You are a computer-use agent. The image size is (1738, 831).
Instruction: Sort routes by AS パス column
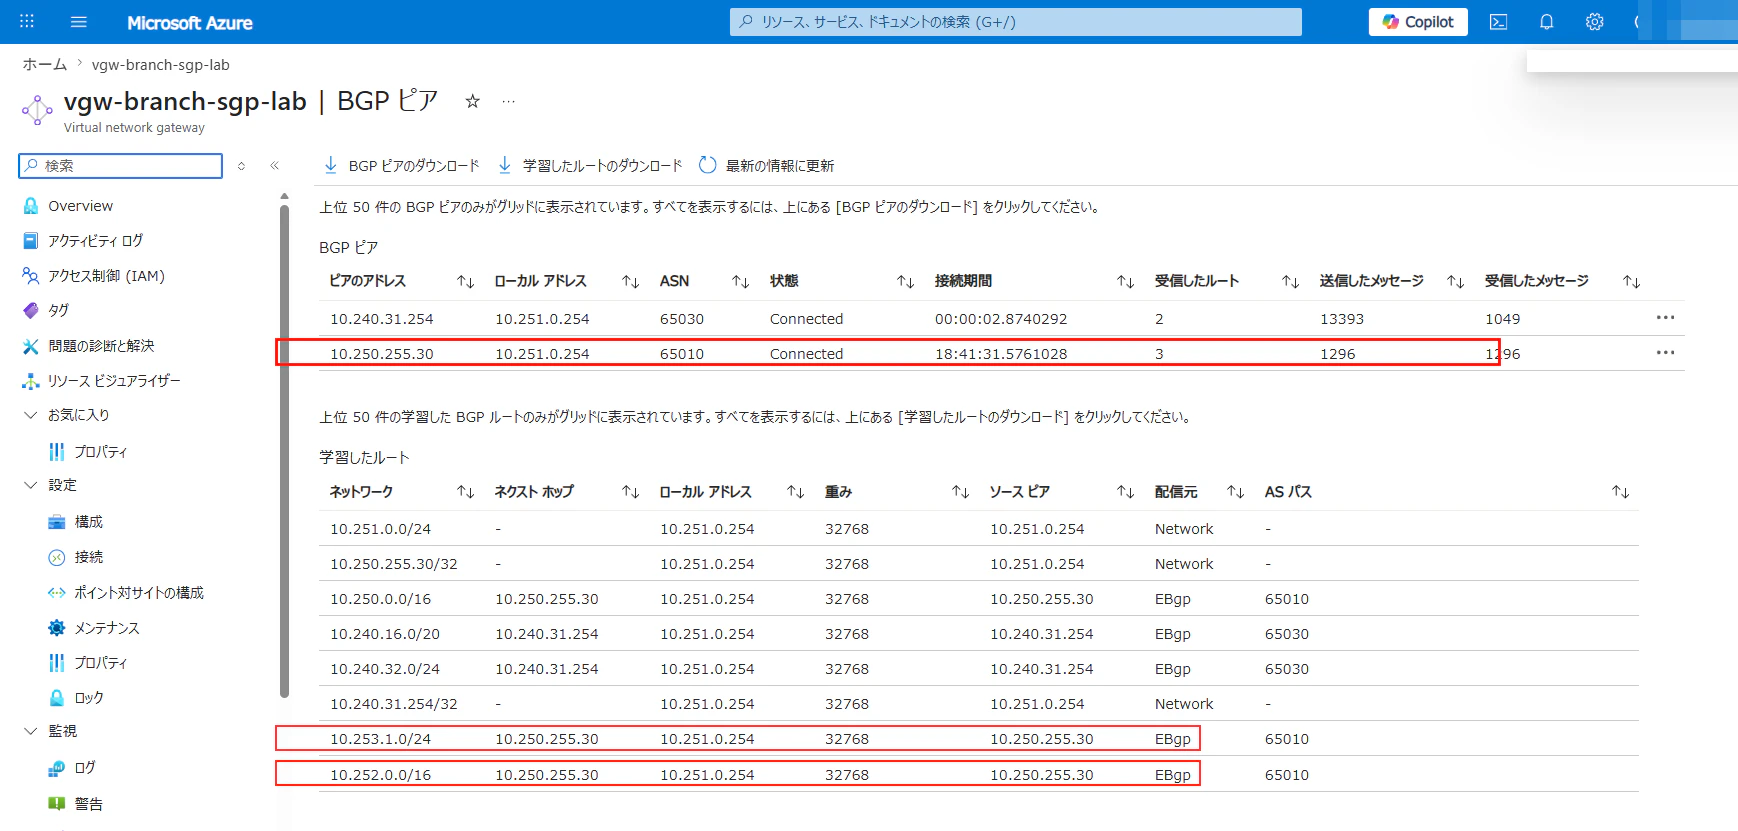[x=1620, y=492]
